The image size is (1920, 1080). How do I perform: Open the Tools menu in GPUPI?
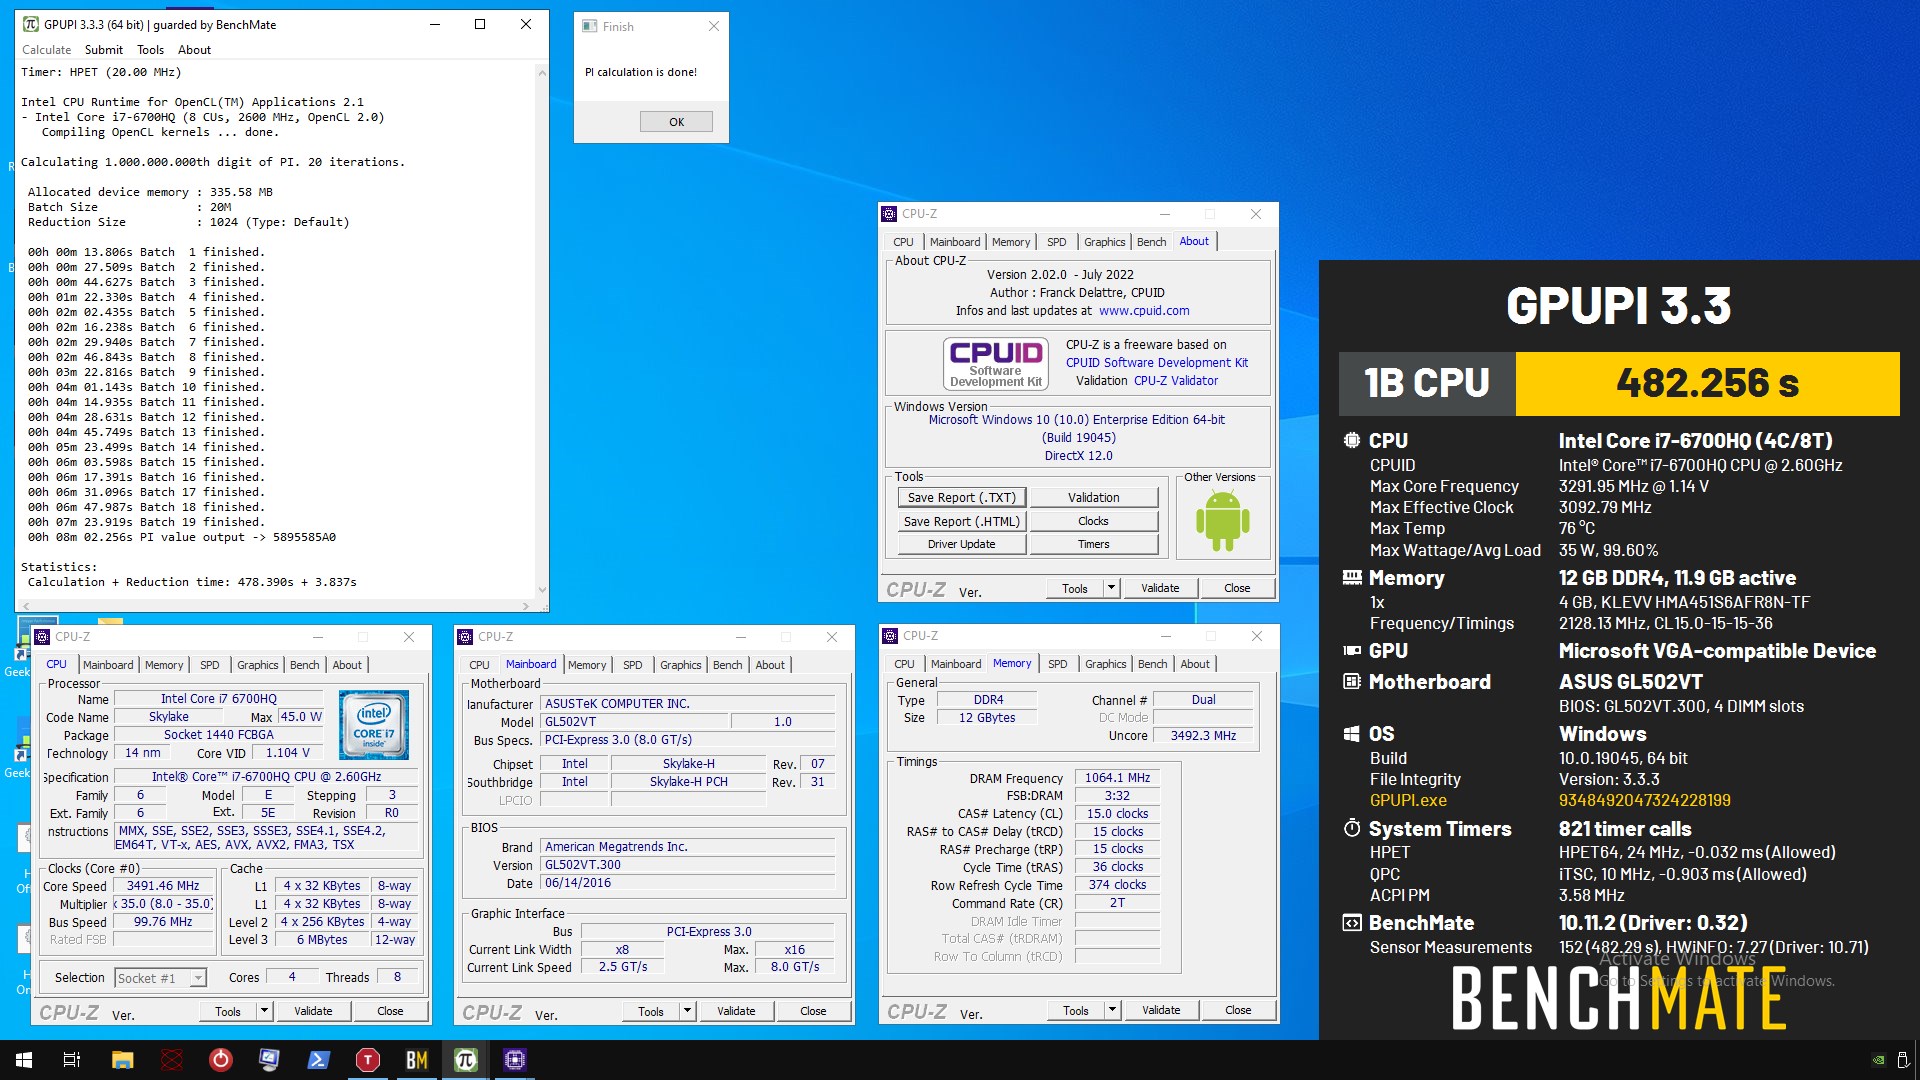point(151,50)
